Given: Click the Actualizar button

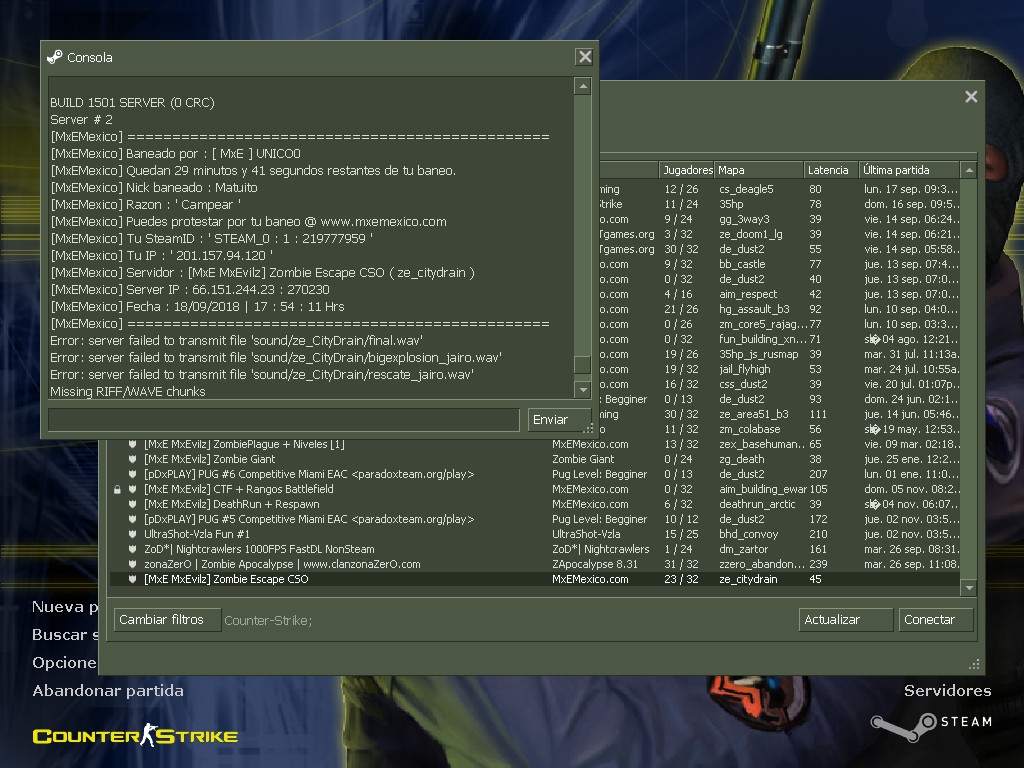Looking at the screenshot, I should click(846, 620).
